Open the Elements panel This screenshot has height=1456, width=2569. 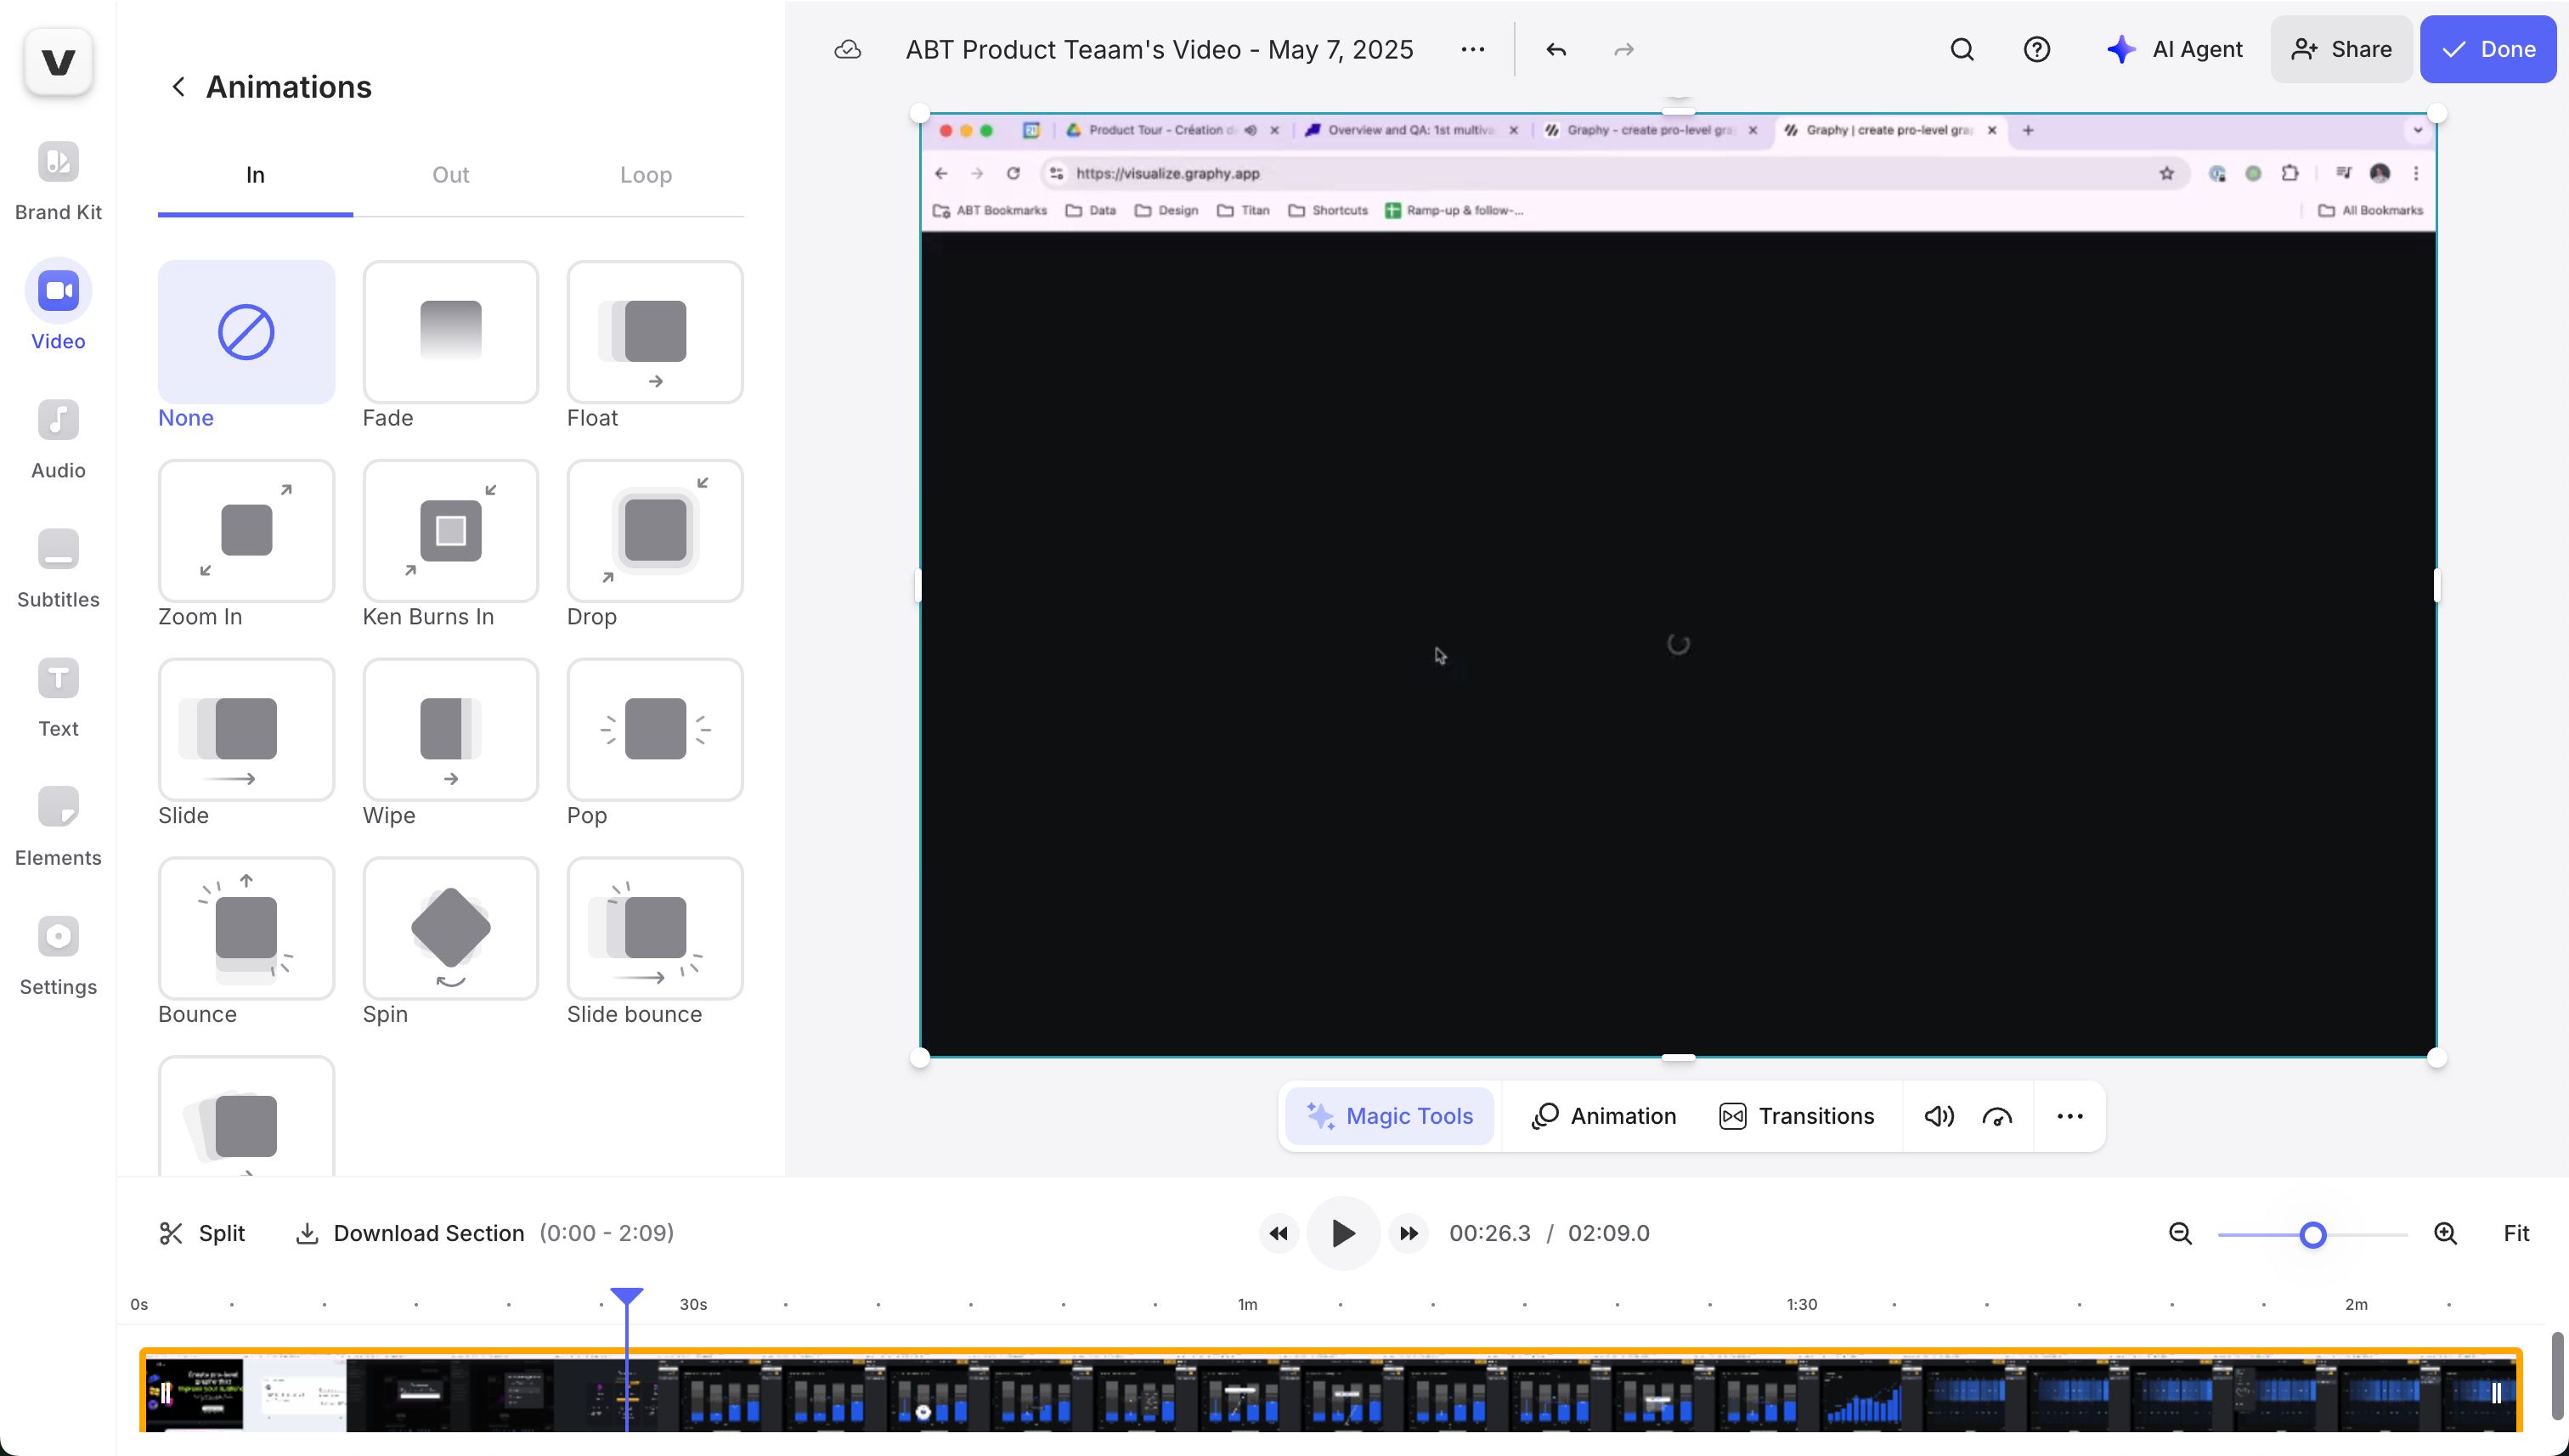(x=58, y=827)
